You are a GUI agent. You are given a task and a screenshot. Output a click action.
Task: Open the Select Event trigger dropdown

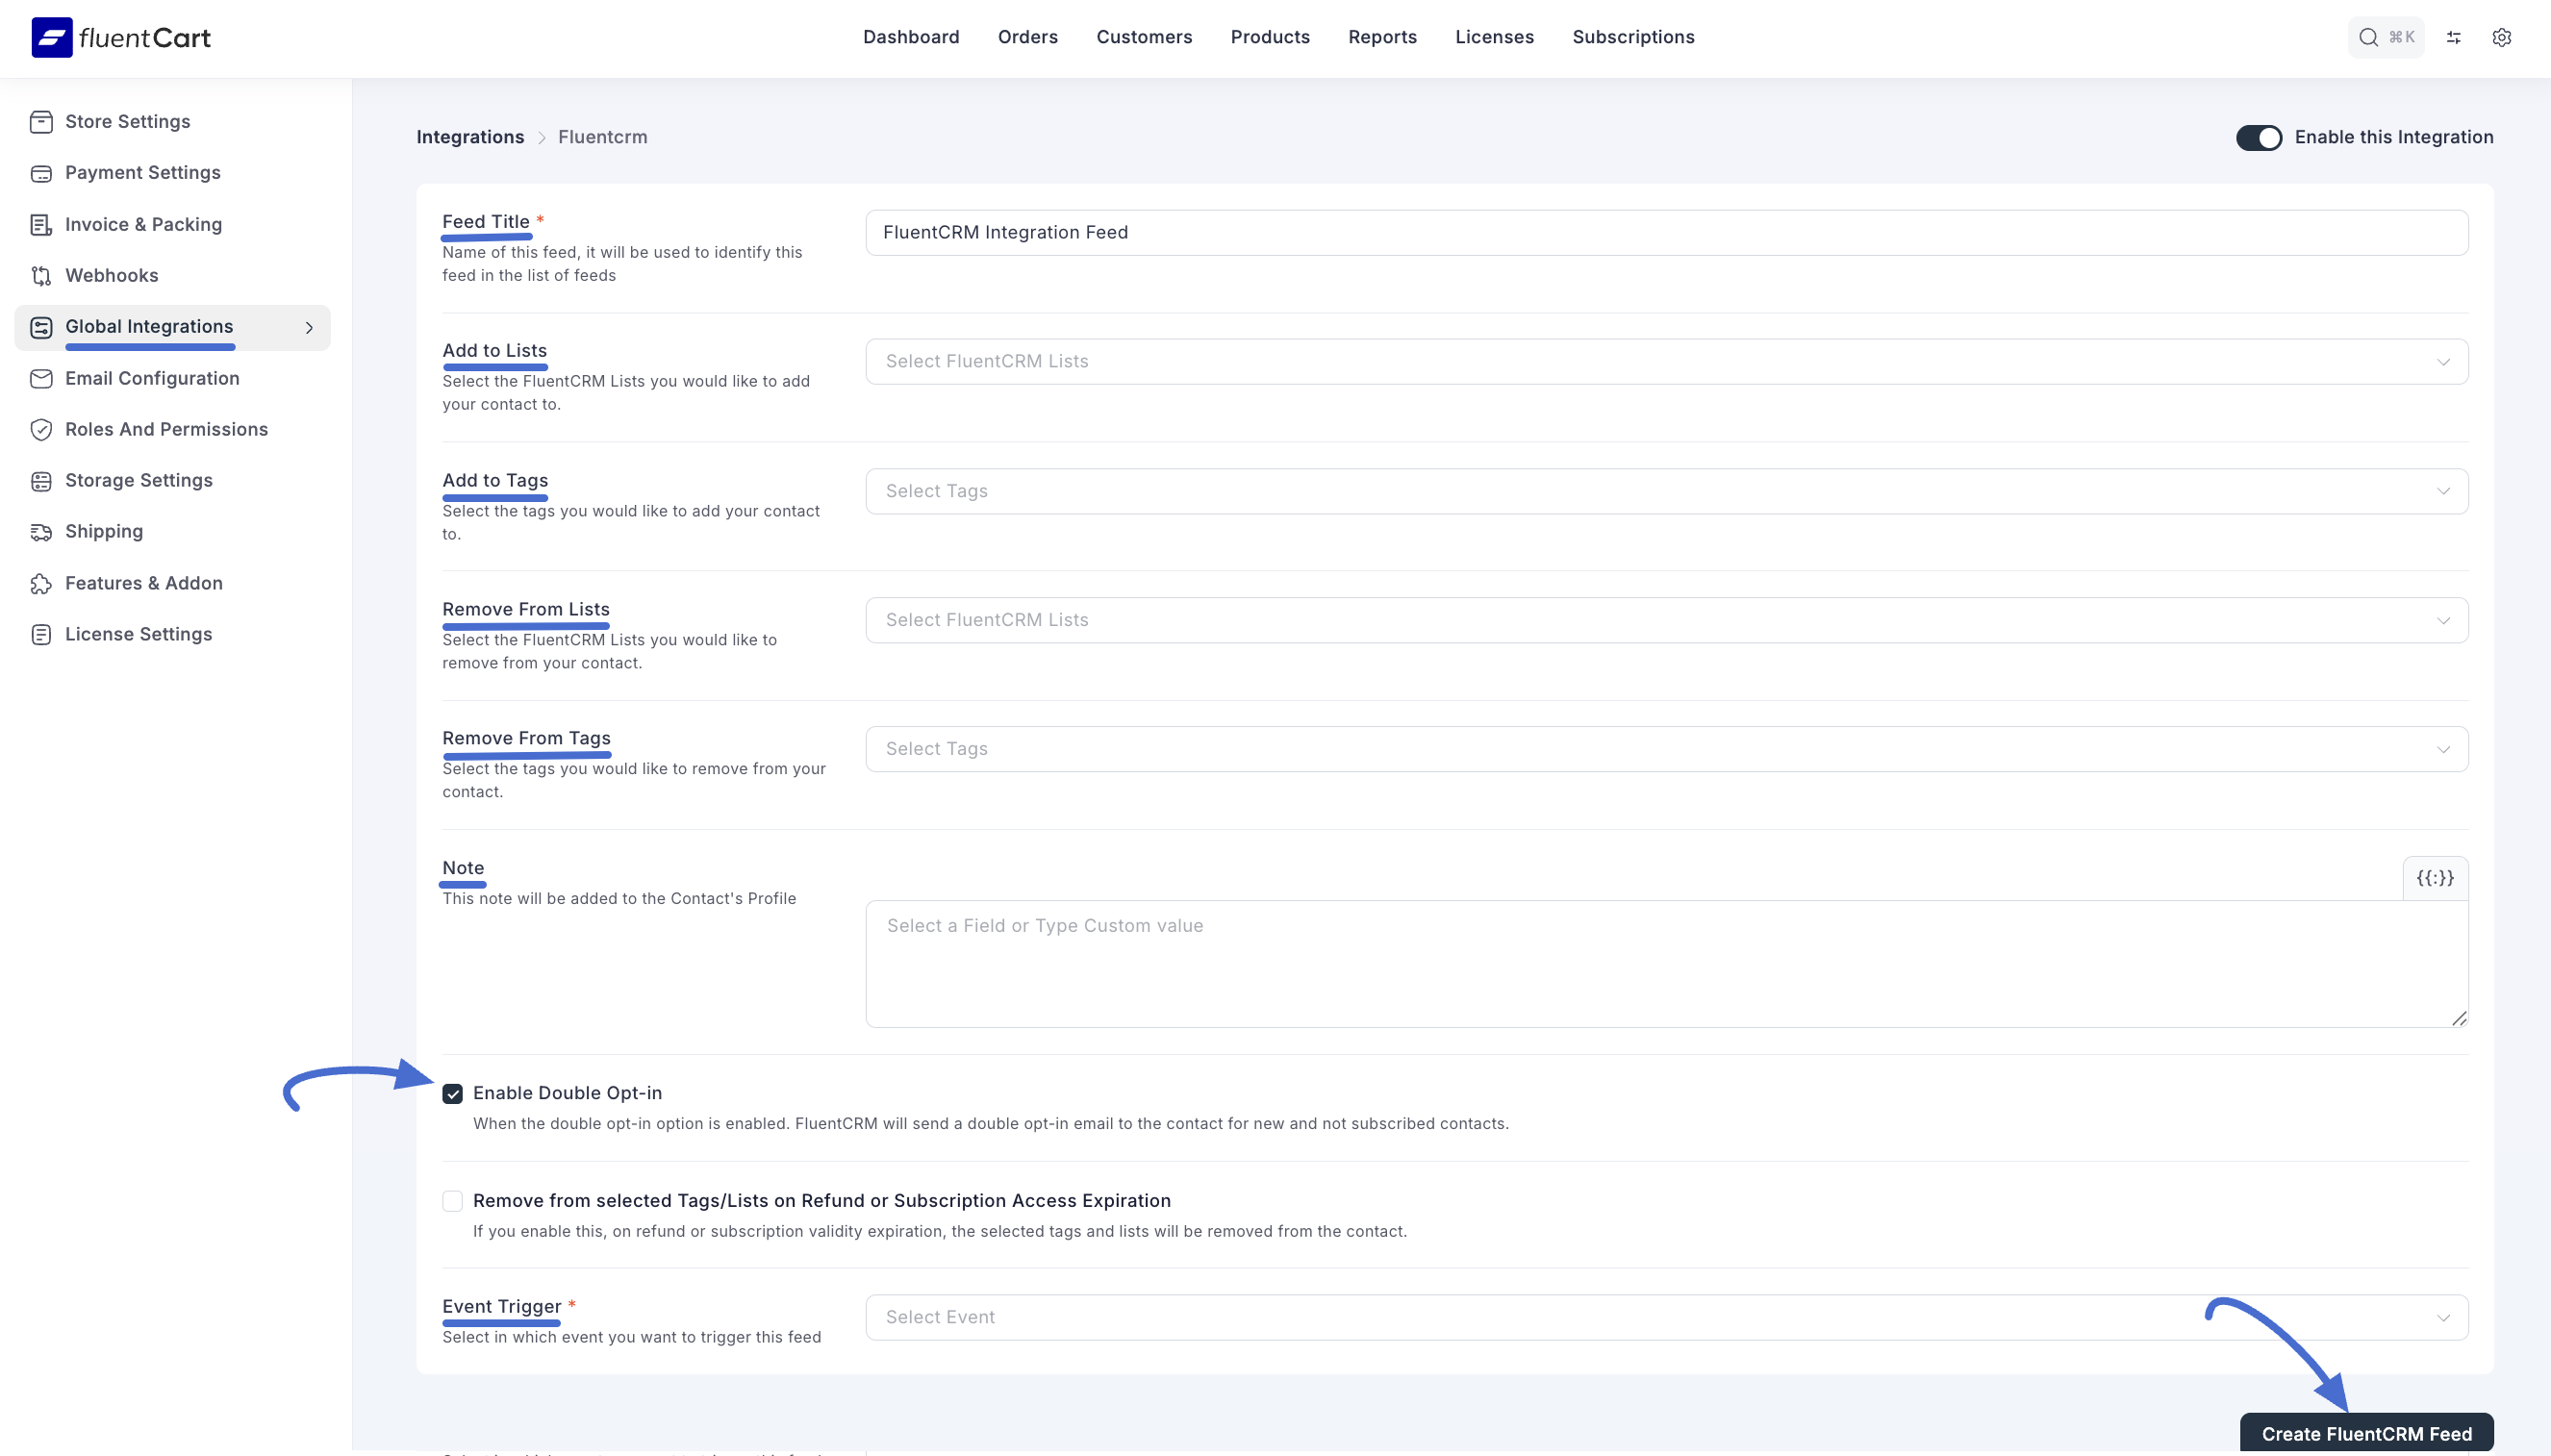[x=1666, y=1318]
